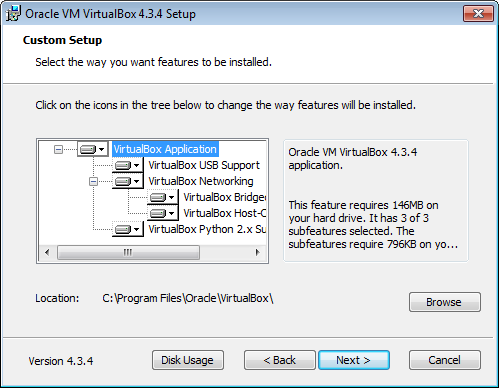Collapse the VirtualBox Application tree node
This screenshot has width=499, height=388.
[58, 149]
